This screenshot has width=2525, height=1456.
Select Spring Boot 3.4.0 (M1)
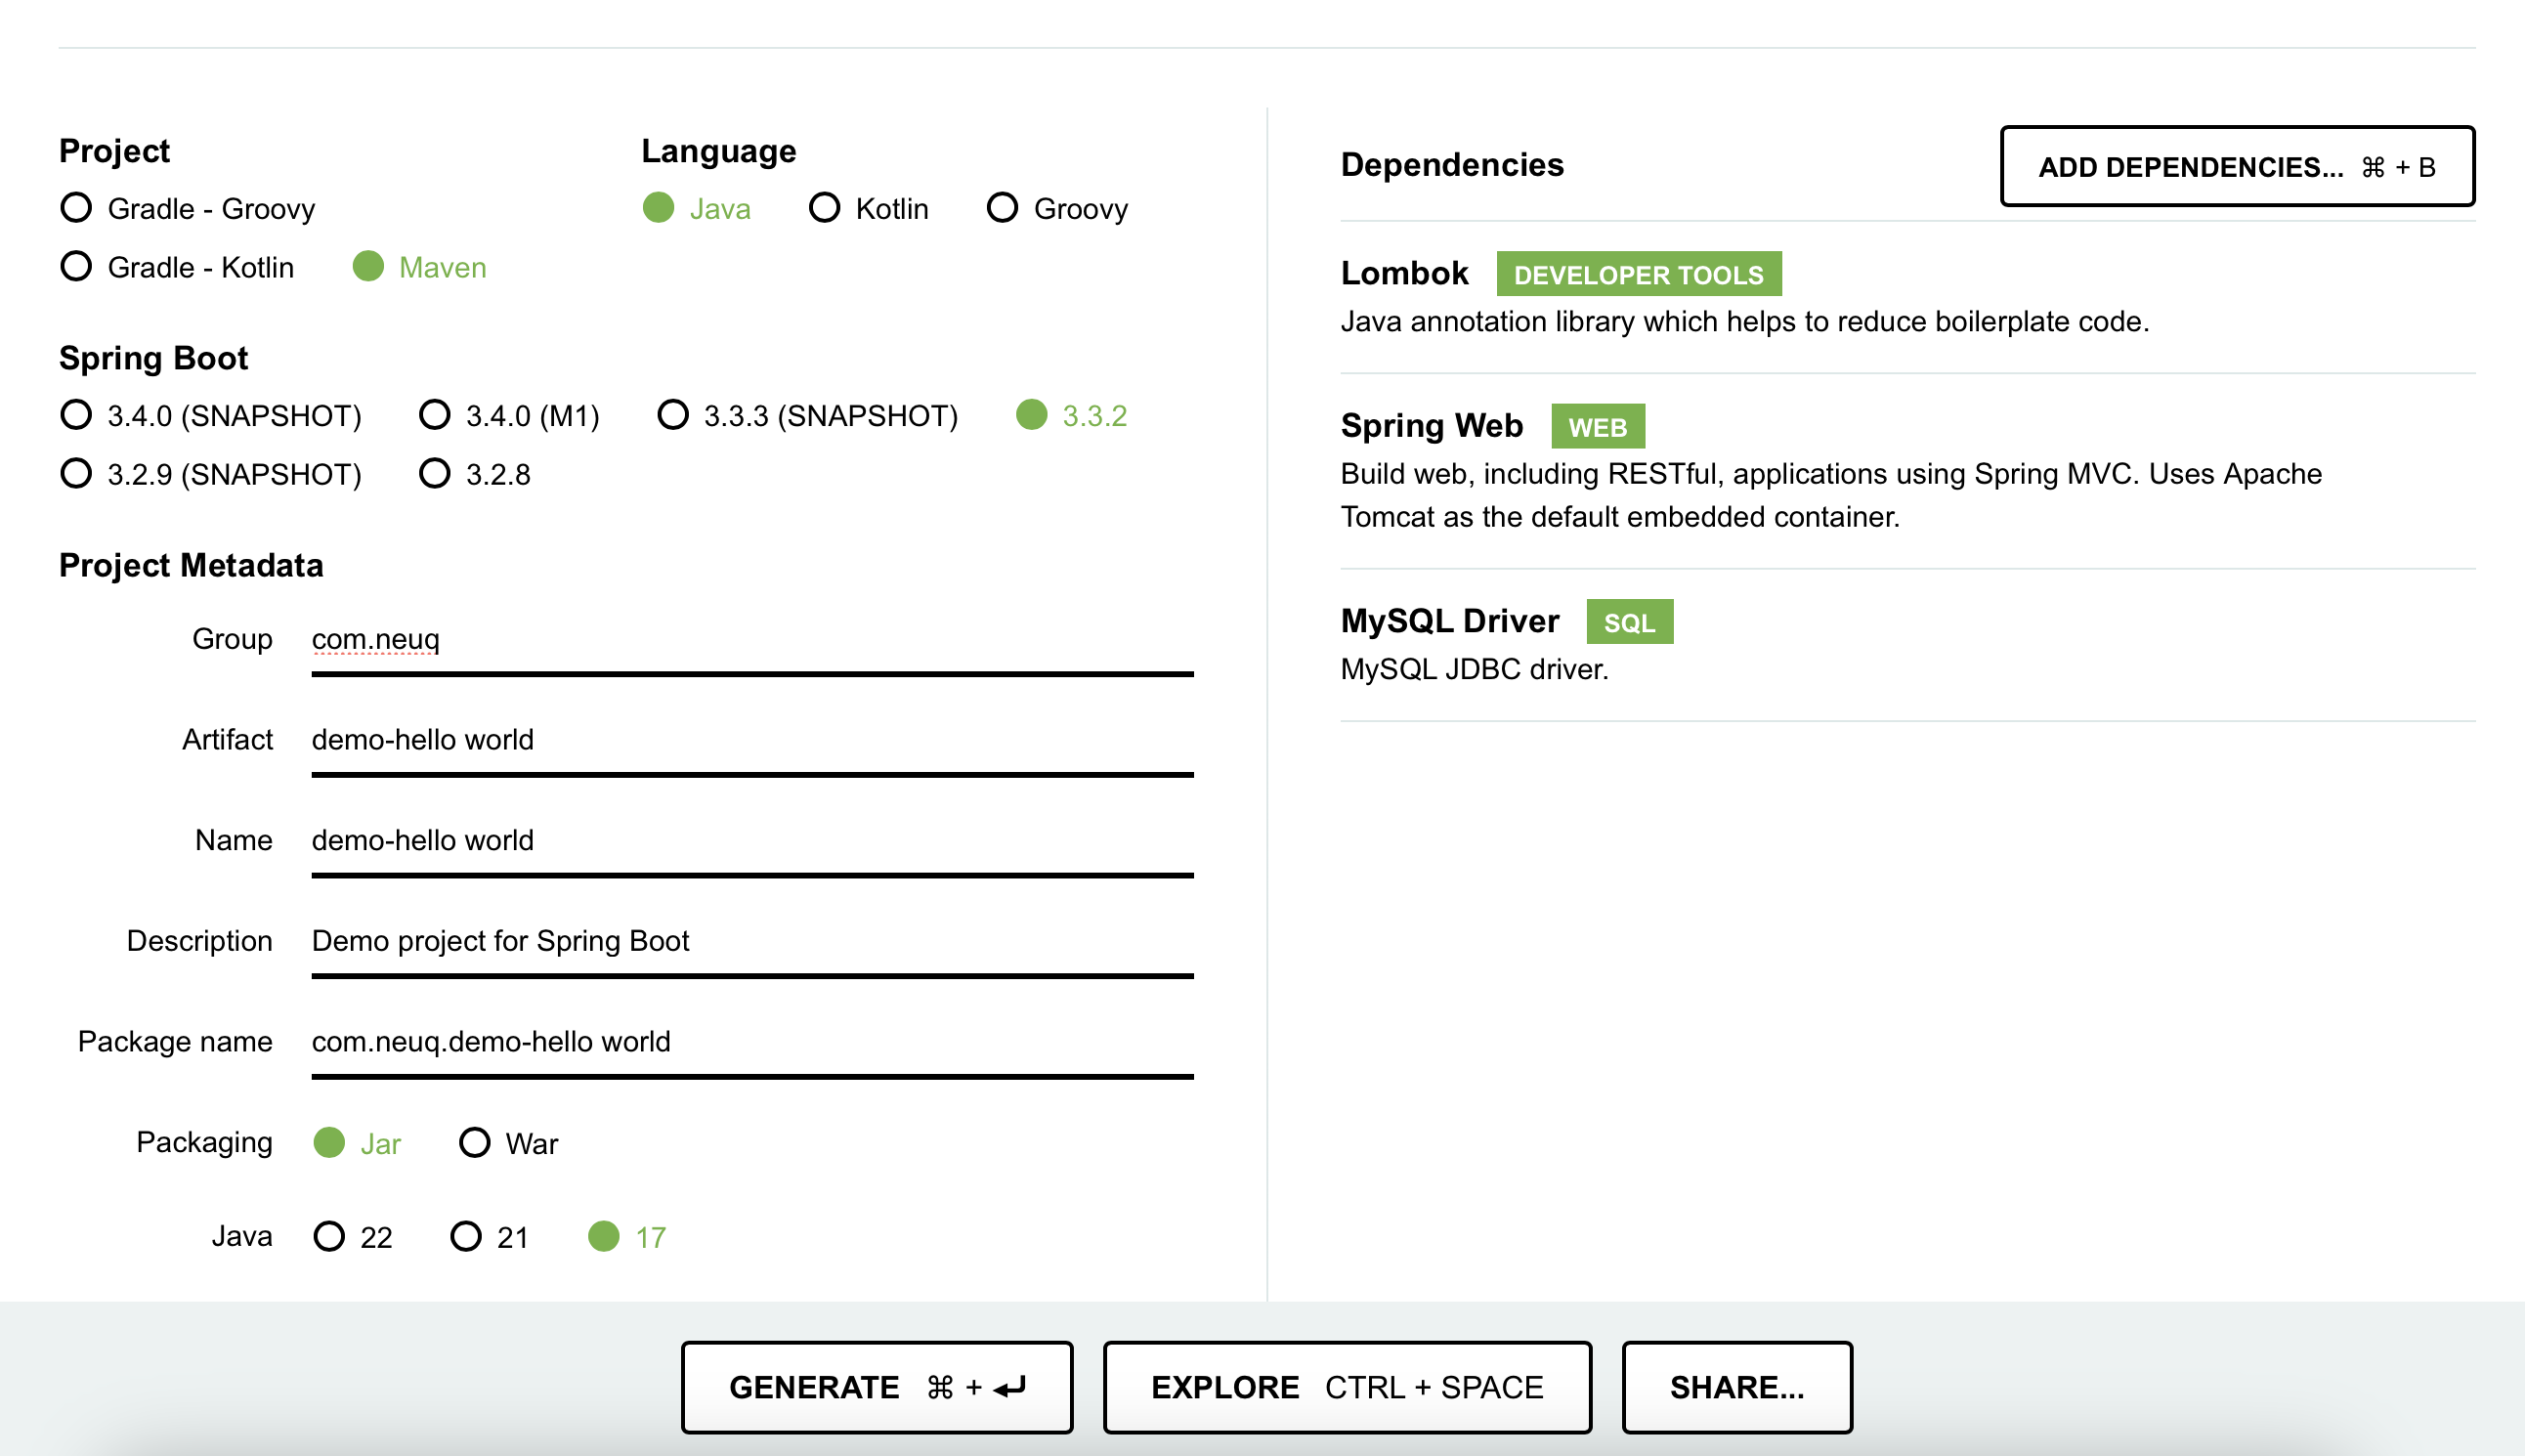[x=509, y=415]
